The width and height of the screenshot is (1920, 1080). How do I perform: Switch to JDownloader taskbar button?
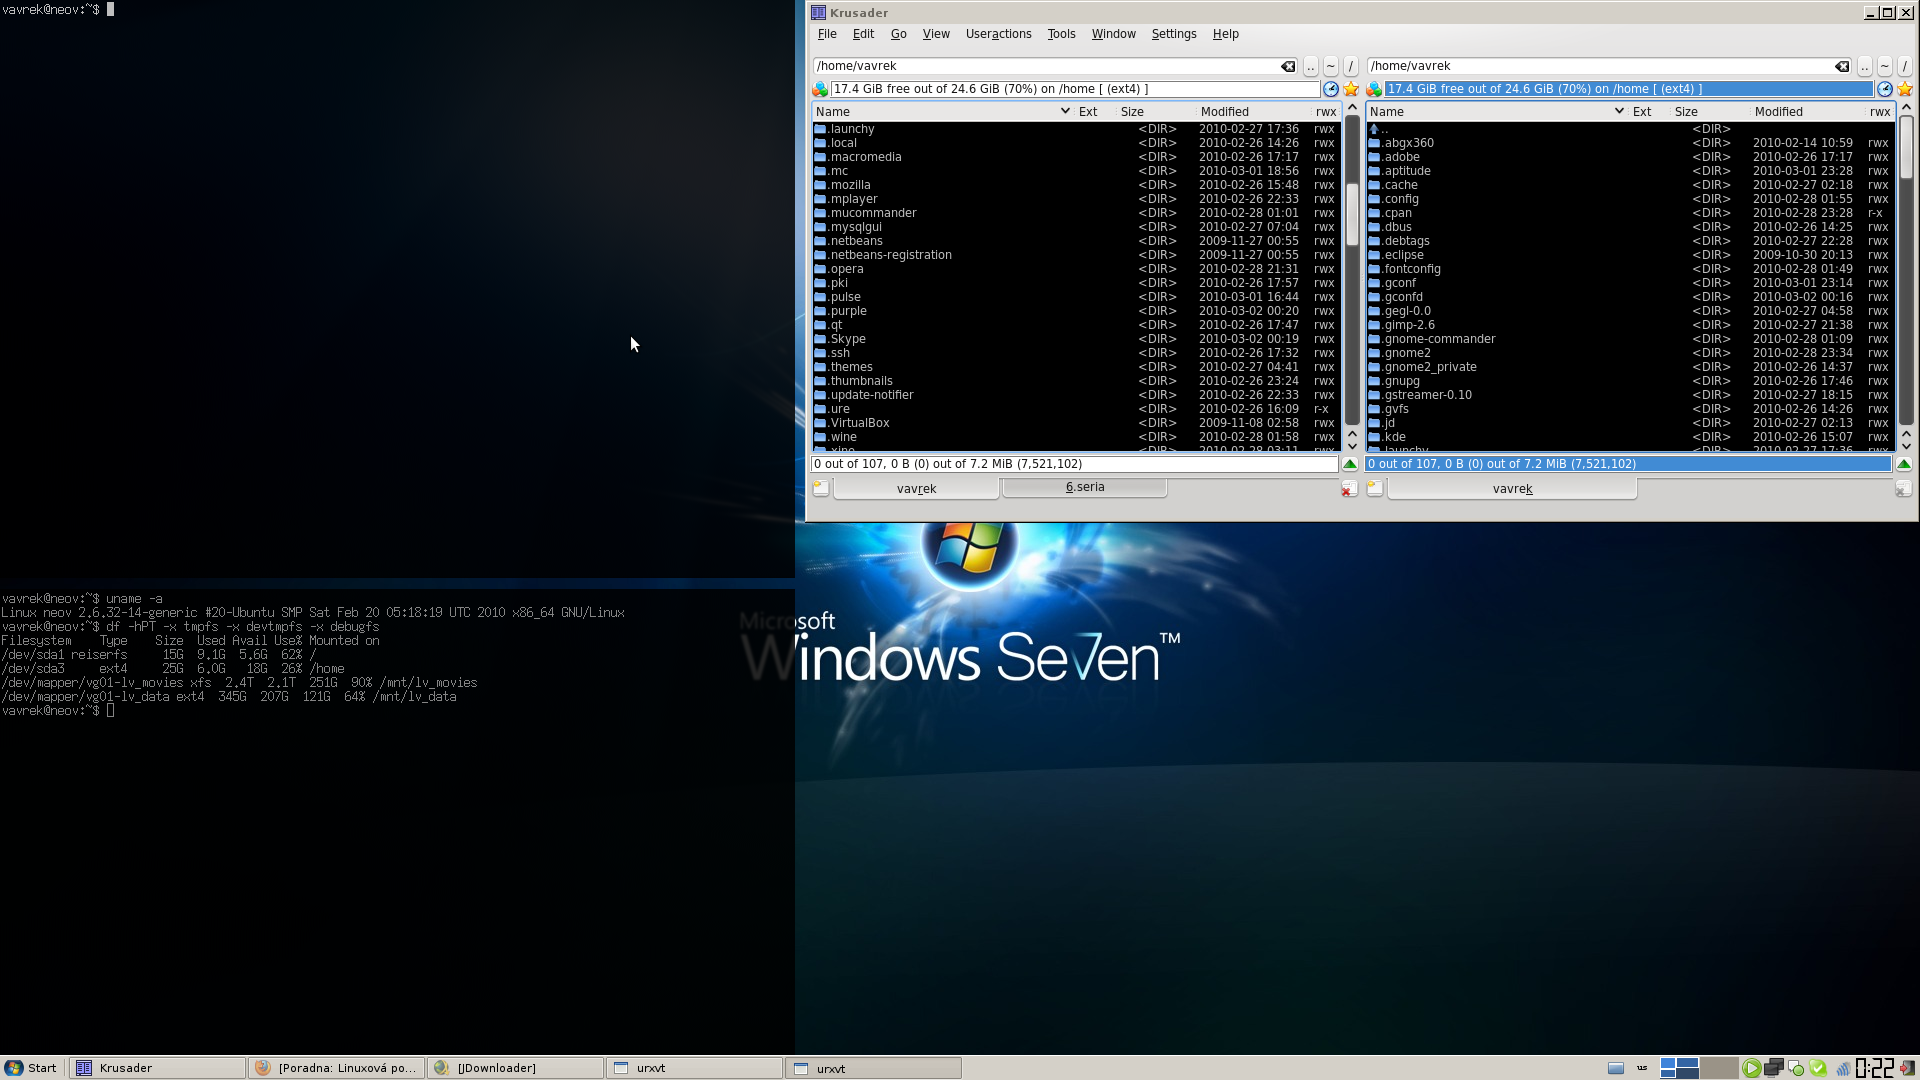(515, 1068)
